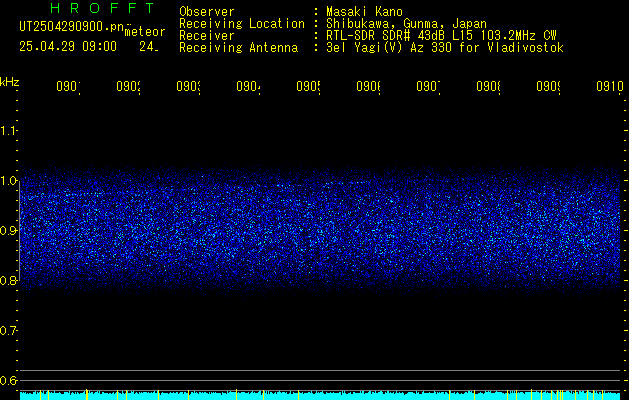
Task: Click the 0.8 frequency axis label
Action: click(x=8, y=280)
